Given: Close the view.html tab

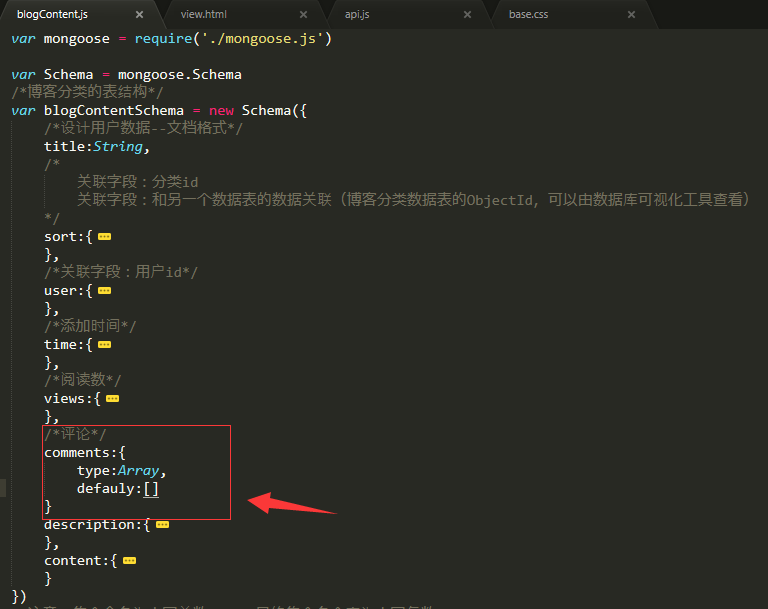Looking at the screenshot, I should coord(303,14).
